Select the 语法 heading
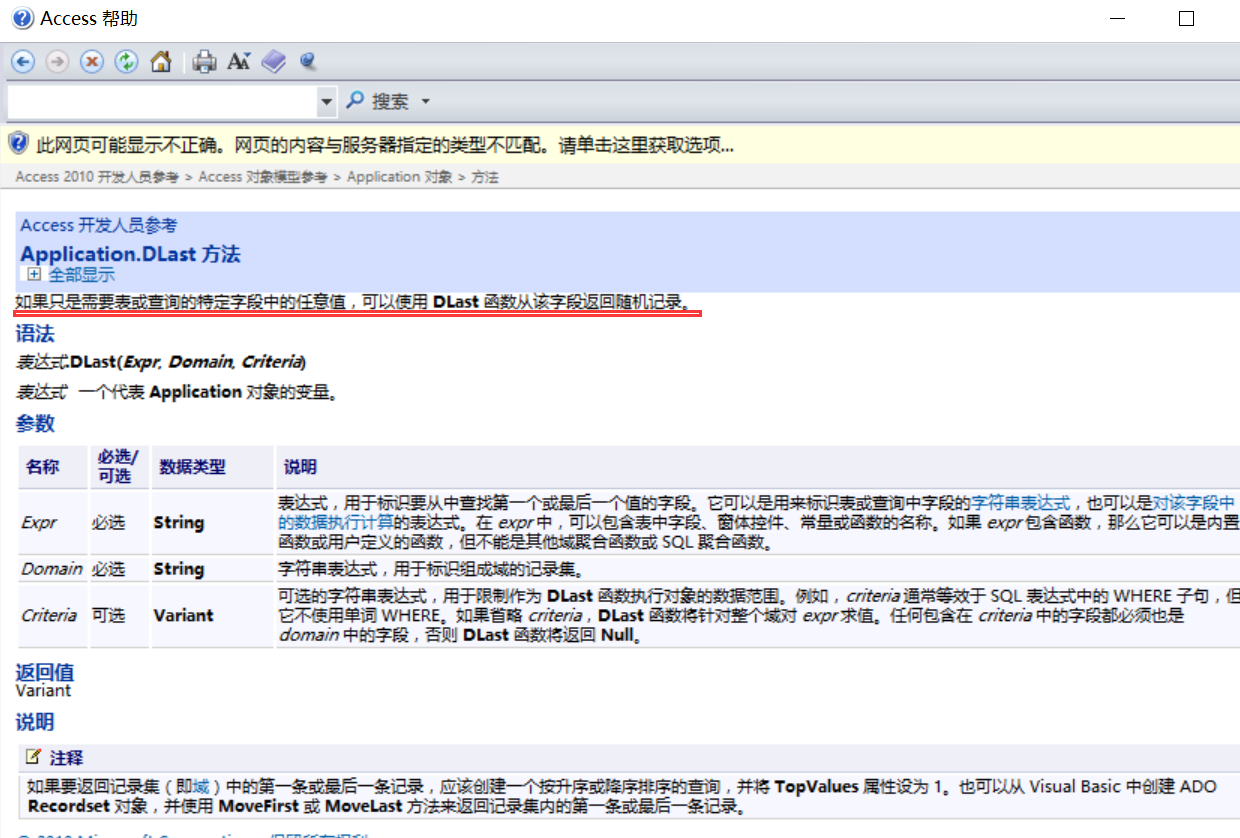 pyautogui.click(x=35, y=334)
